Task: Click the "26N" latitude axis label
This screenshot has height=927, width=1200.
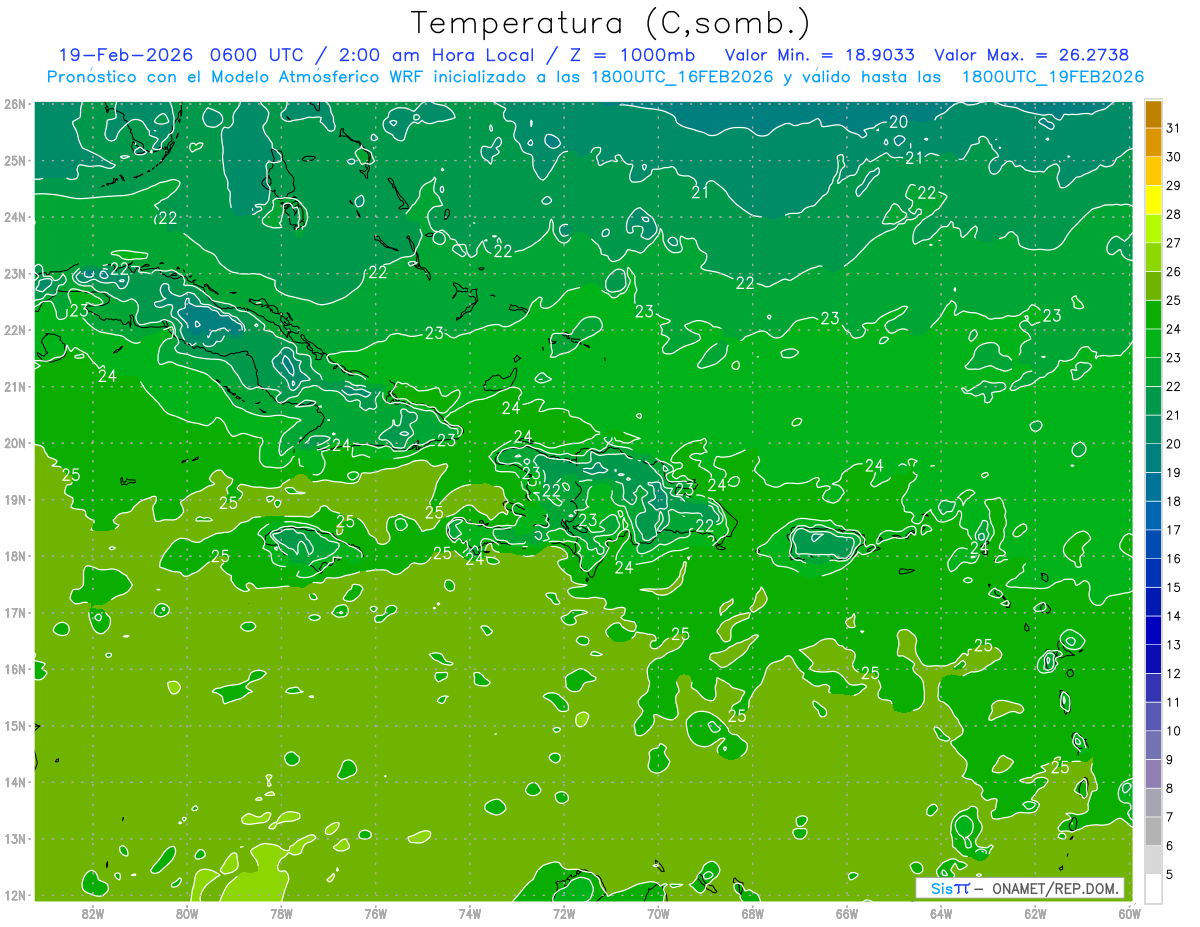Action: pyautogui.click(x=15, y=104)
